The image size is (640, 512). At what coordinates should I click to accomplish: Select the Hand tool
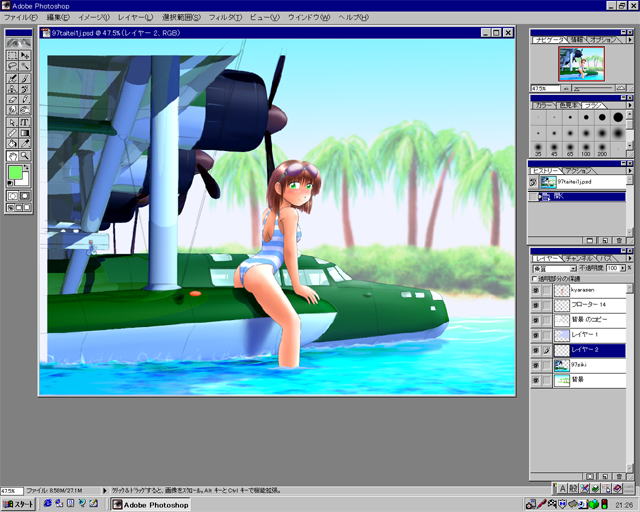click(x=13, y=156)
